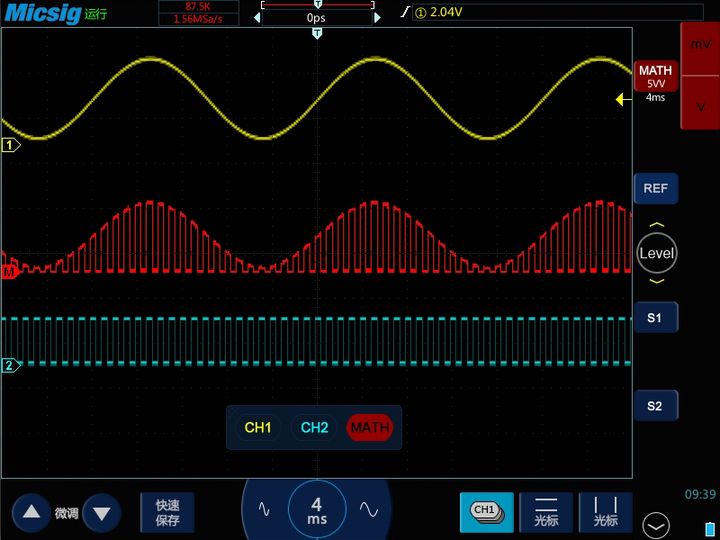This screenshot has width=720, height=540.
Task: Select the S1 button
Action: tap(655, 318)
